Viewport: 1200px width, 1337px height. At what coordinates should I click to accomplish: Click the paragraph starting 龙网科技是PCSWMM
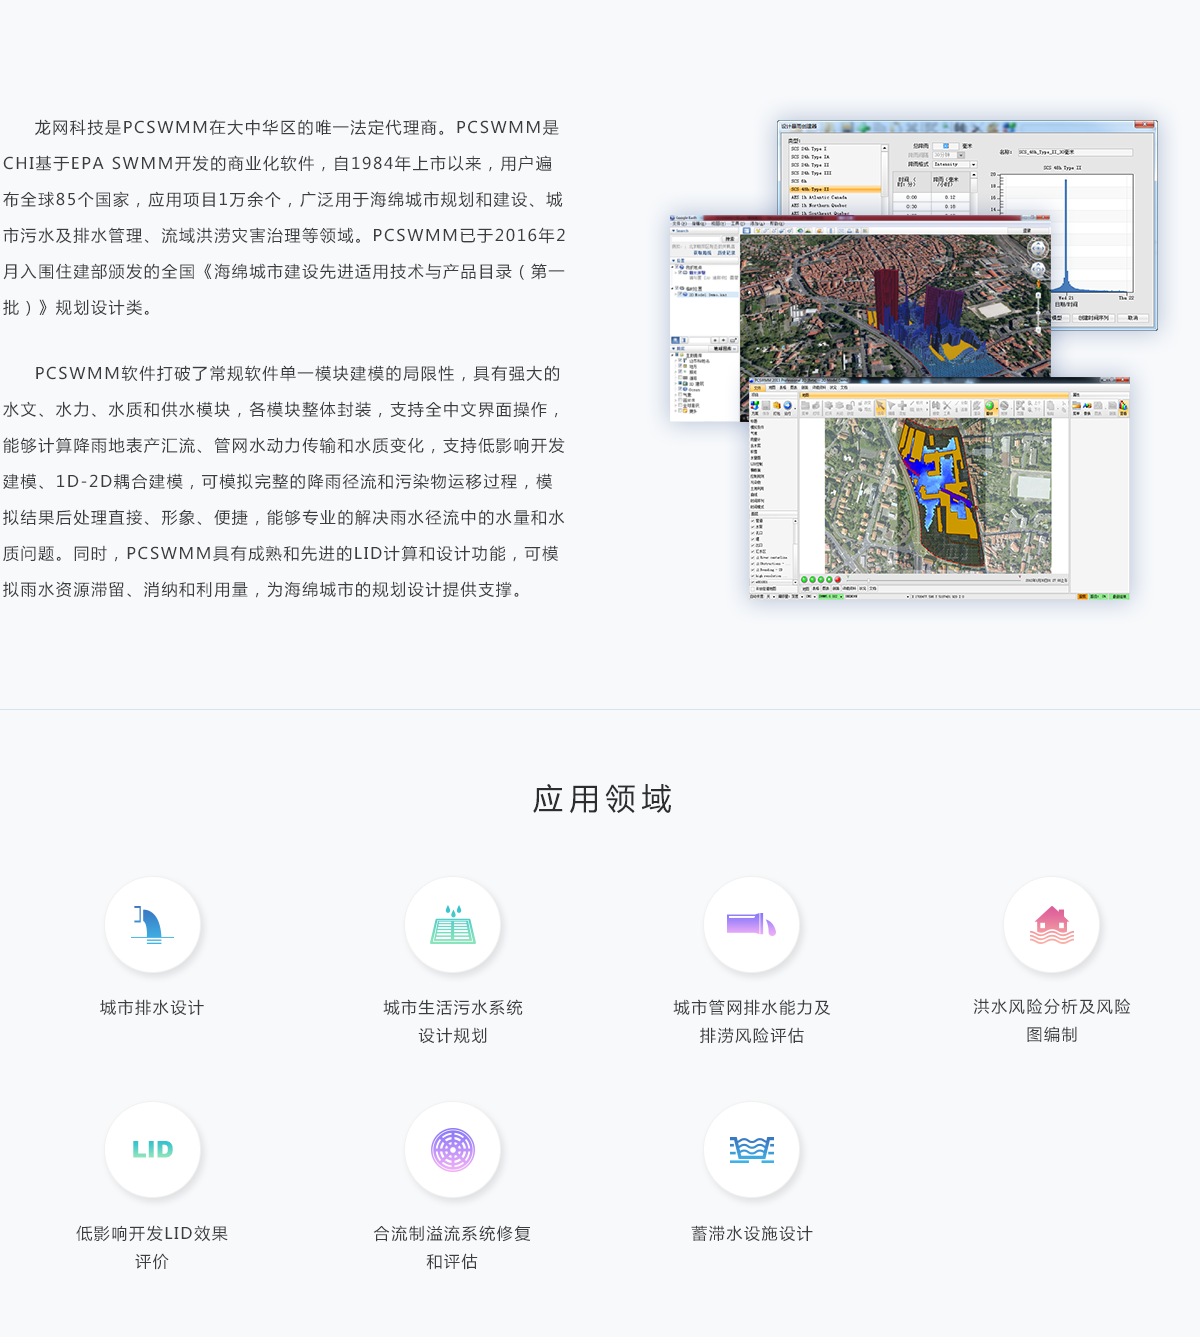click(285, 218)
